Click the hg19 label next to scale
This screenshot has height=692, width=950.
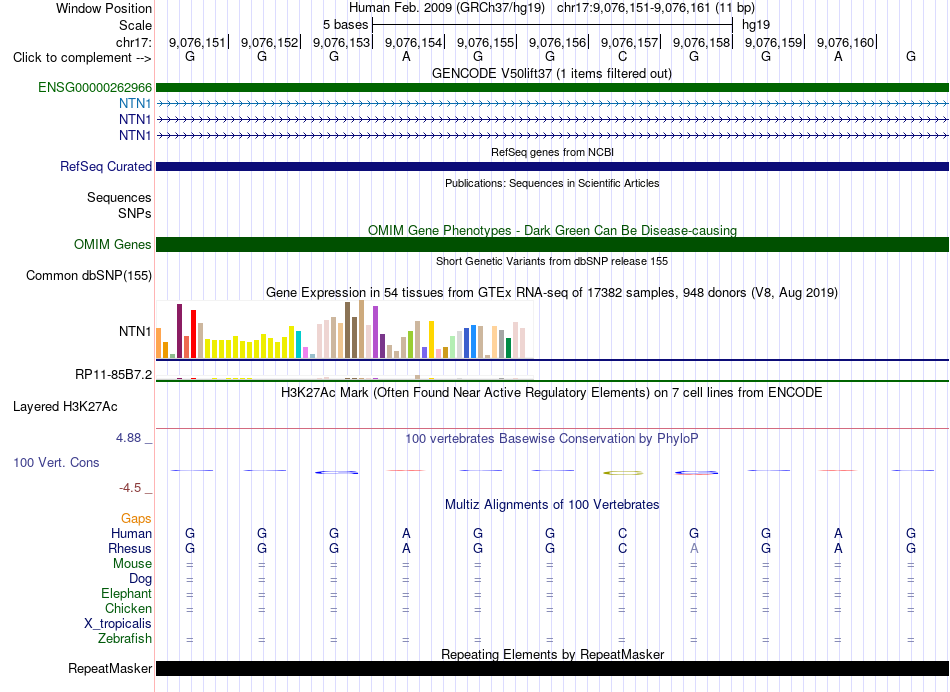756,25
